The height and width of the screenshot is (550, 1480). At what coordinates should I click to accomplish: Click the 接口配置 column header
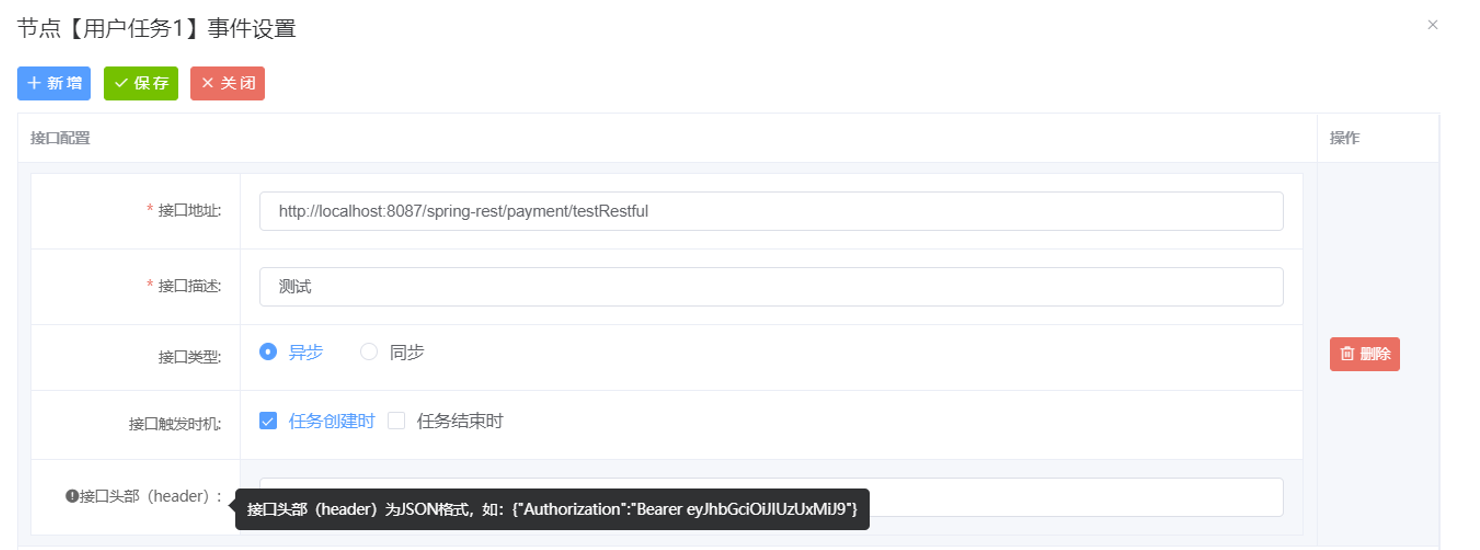(x=61, y=139)
